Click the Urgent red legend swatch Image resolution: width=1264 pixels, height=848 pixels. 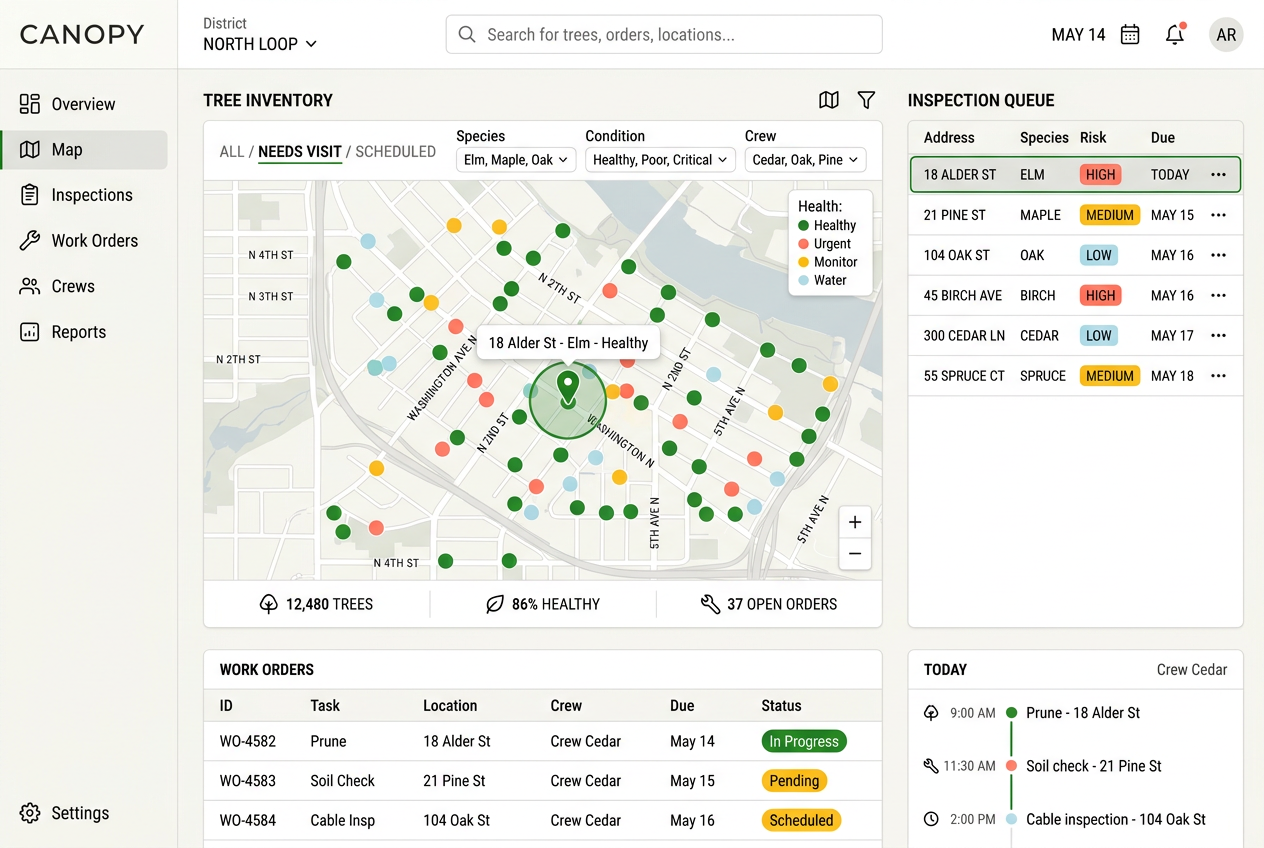coord(803,244)
